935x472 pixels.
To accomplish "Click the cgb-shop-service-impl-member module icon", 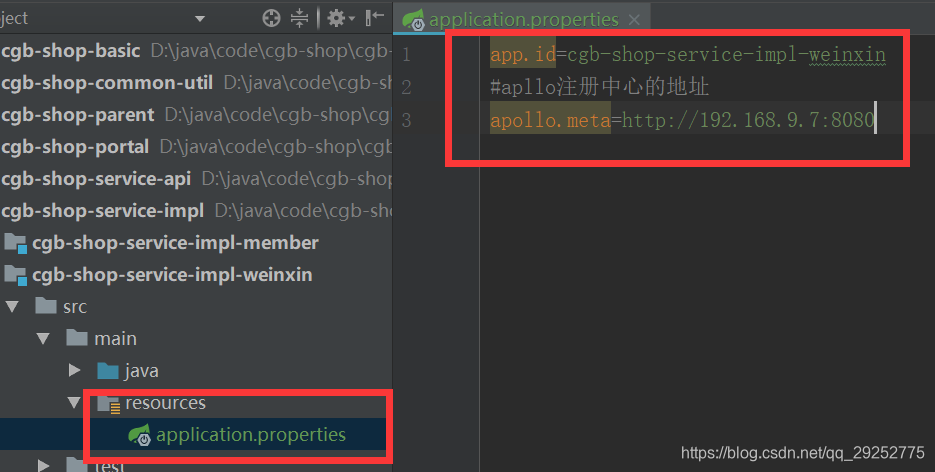I will pyautogui.click(x=16, y=243).
